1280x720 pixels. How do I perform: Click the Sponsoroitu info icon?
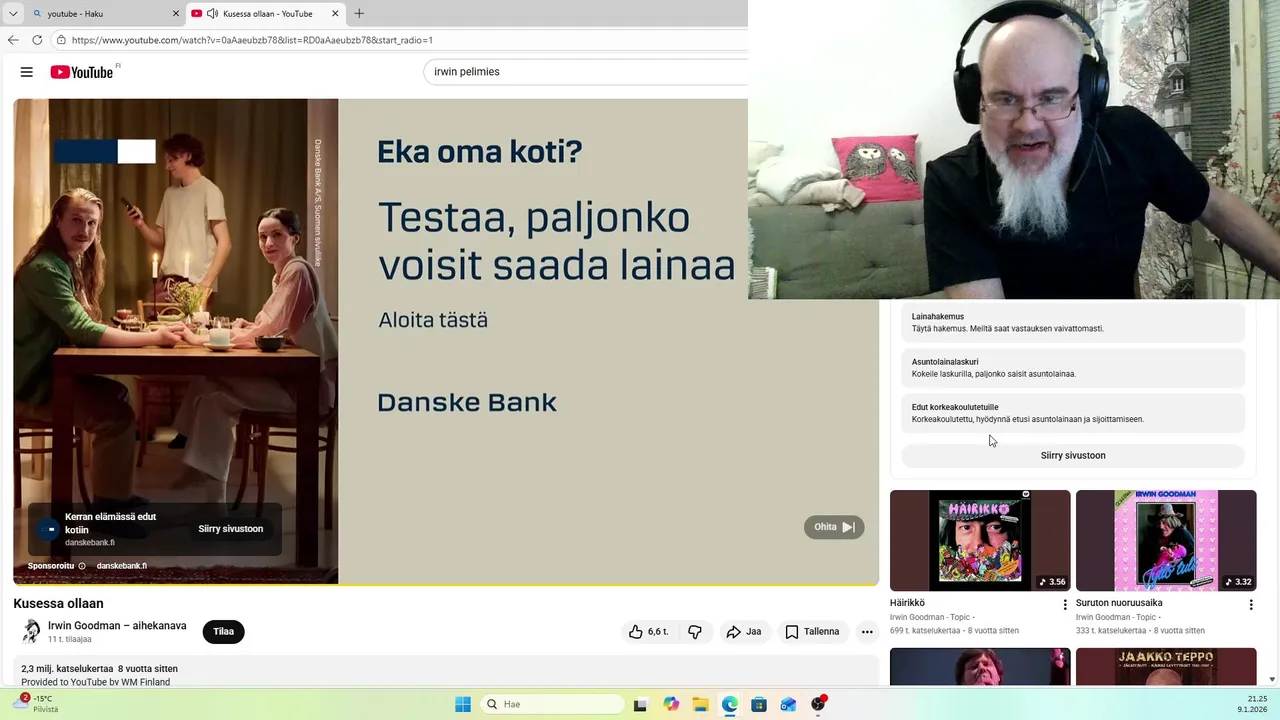click(82, 566)
